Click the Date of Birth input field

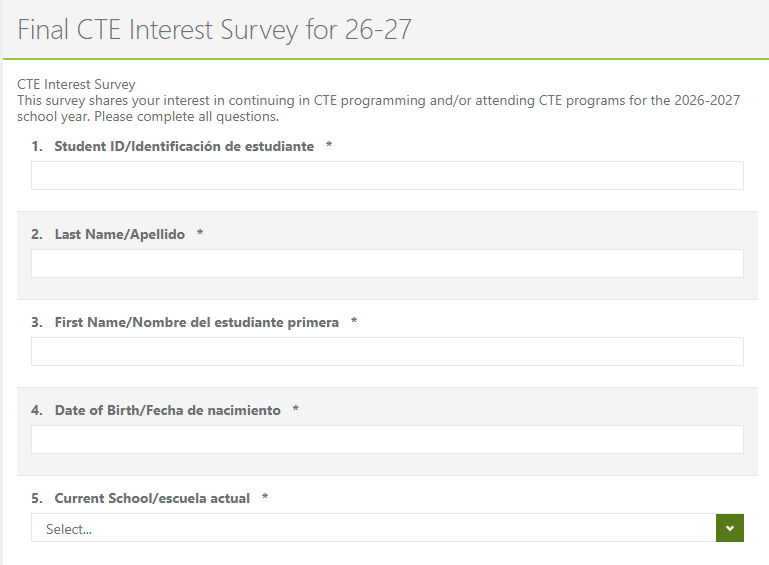387,440
